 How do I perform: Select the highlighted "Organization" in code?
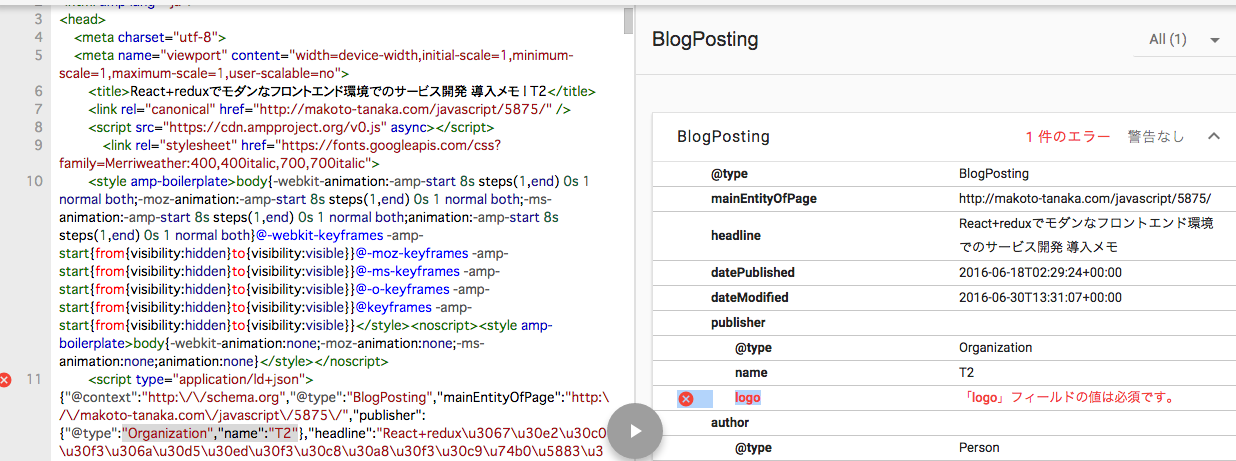click(x=165, y=434)
